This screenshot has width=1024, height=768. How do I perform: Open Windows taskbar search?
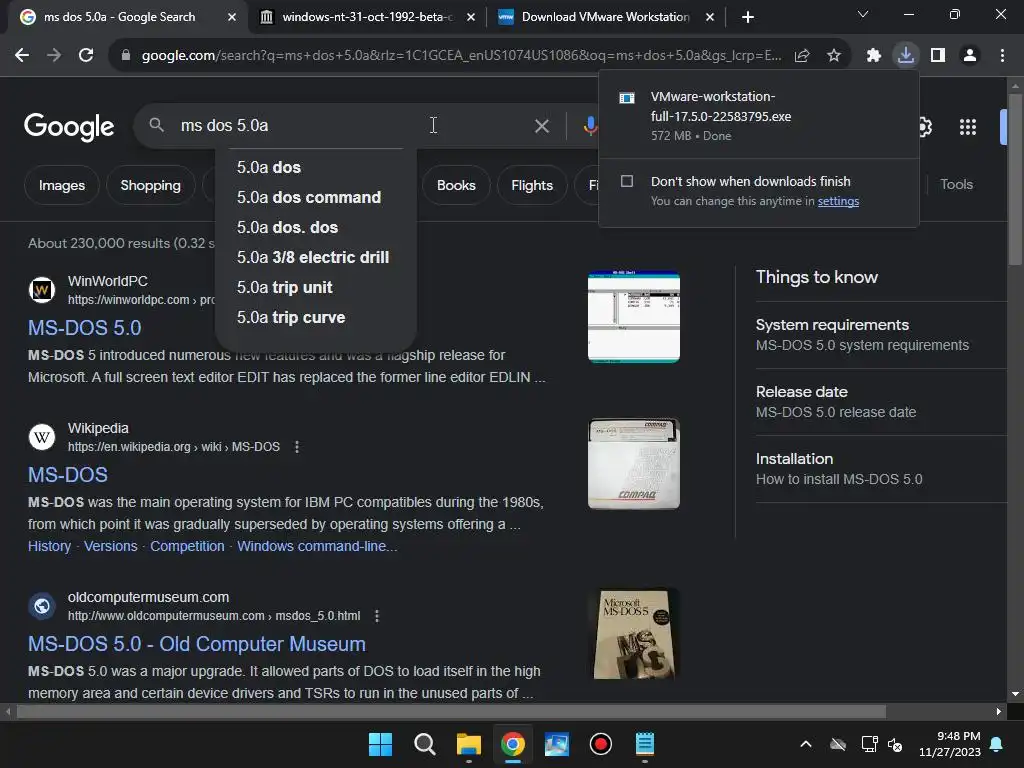tap(424, 744)
